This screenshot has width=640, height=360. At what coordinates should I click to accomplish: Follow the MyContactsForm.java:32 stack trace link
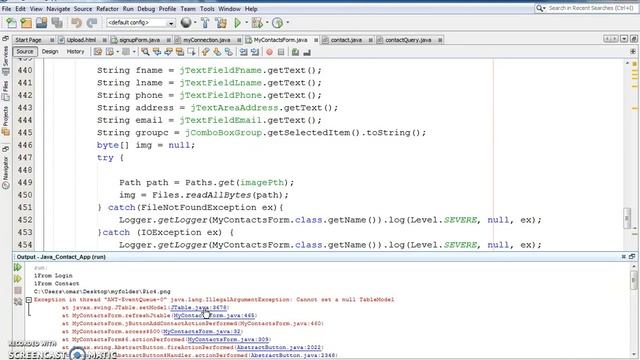pyautogui.click(x=202, y=331)
